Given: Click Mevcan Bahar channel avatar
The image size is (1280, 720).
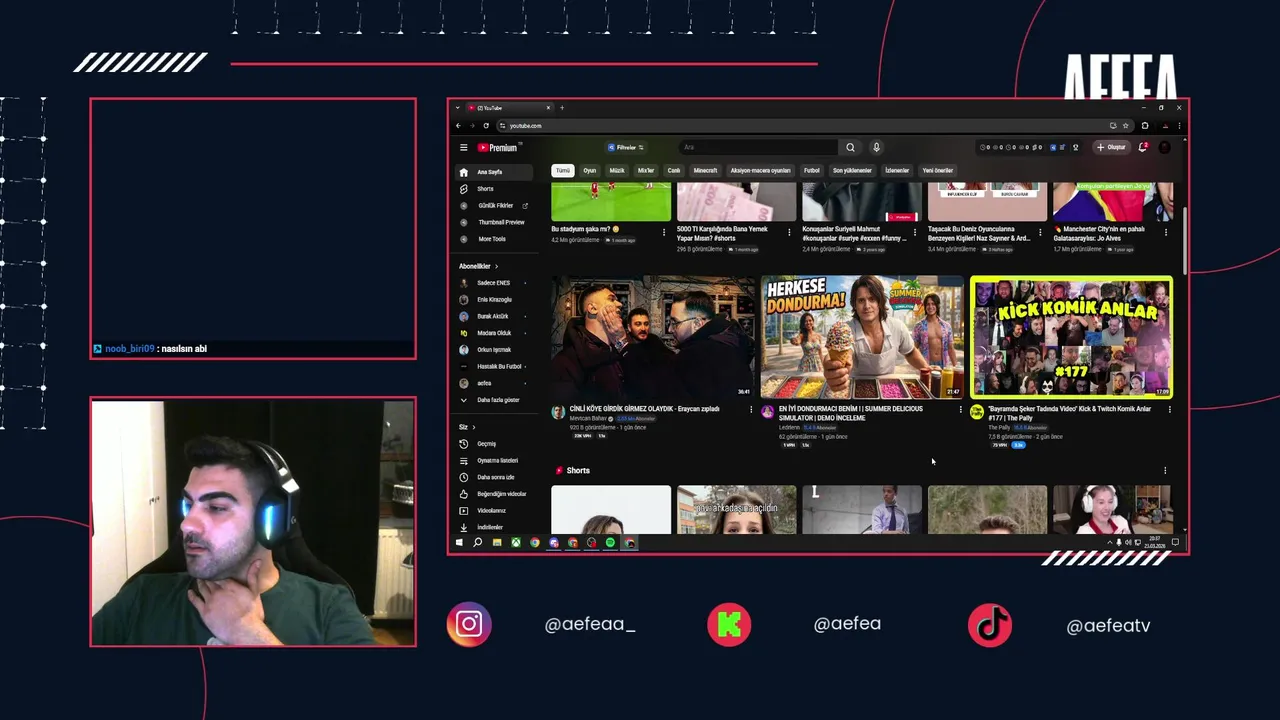Looking at the screenshot, I should (x=558, y=412).
